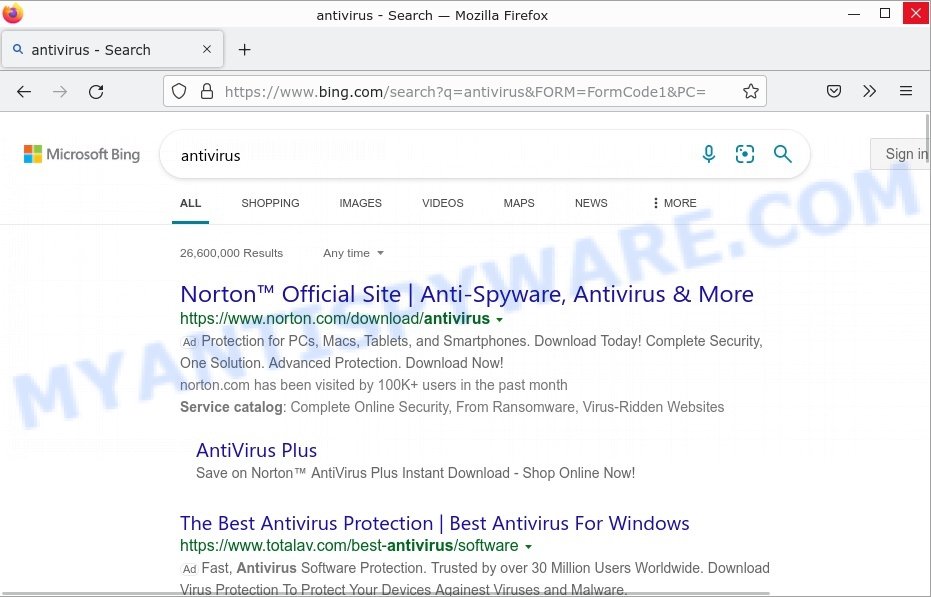
Task: Show more toolbar tools chevron
Action: point(869,91)
